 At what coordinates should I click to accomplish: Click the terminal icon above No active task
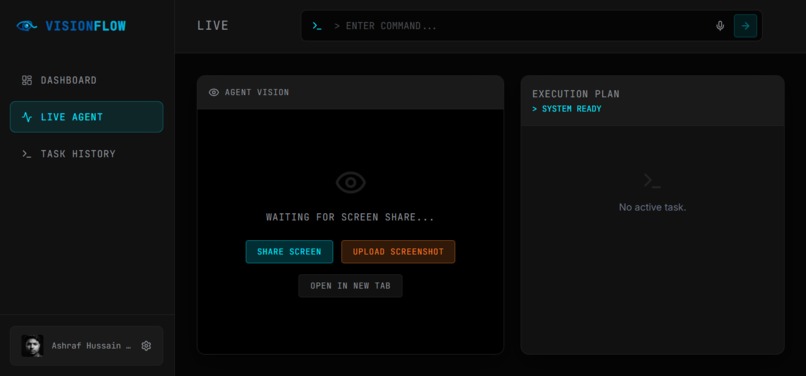[652, 181]
